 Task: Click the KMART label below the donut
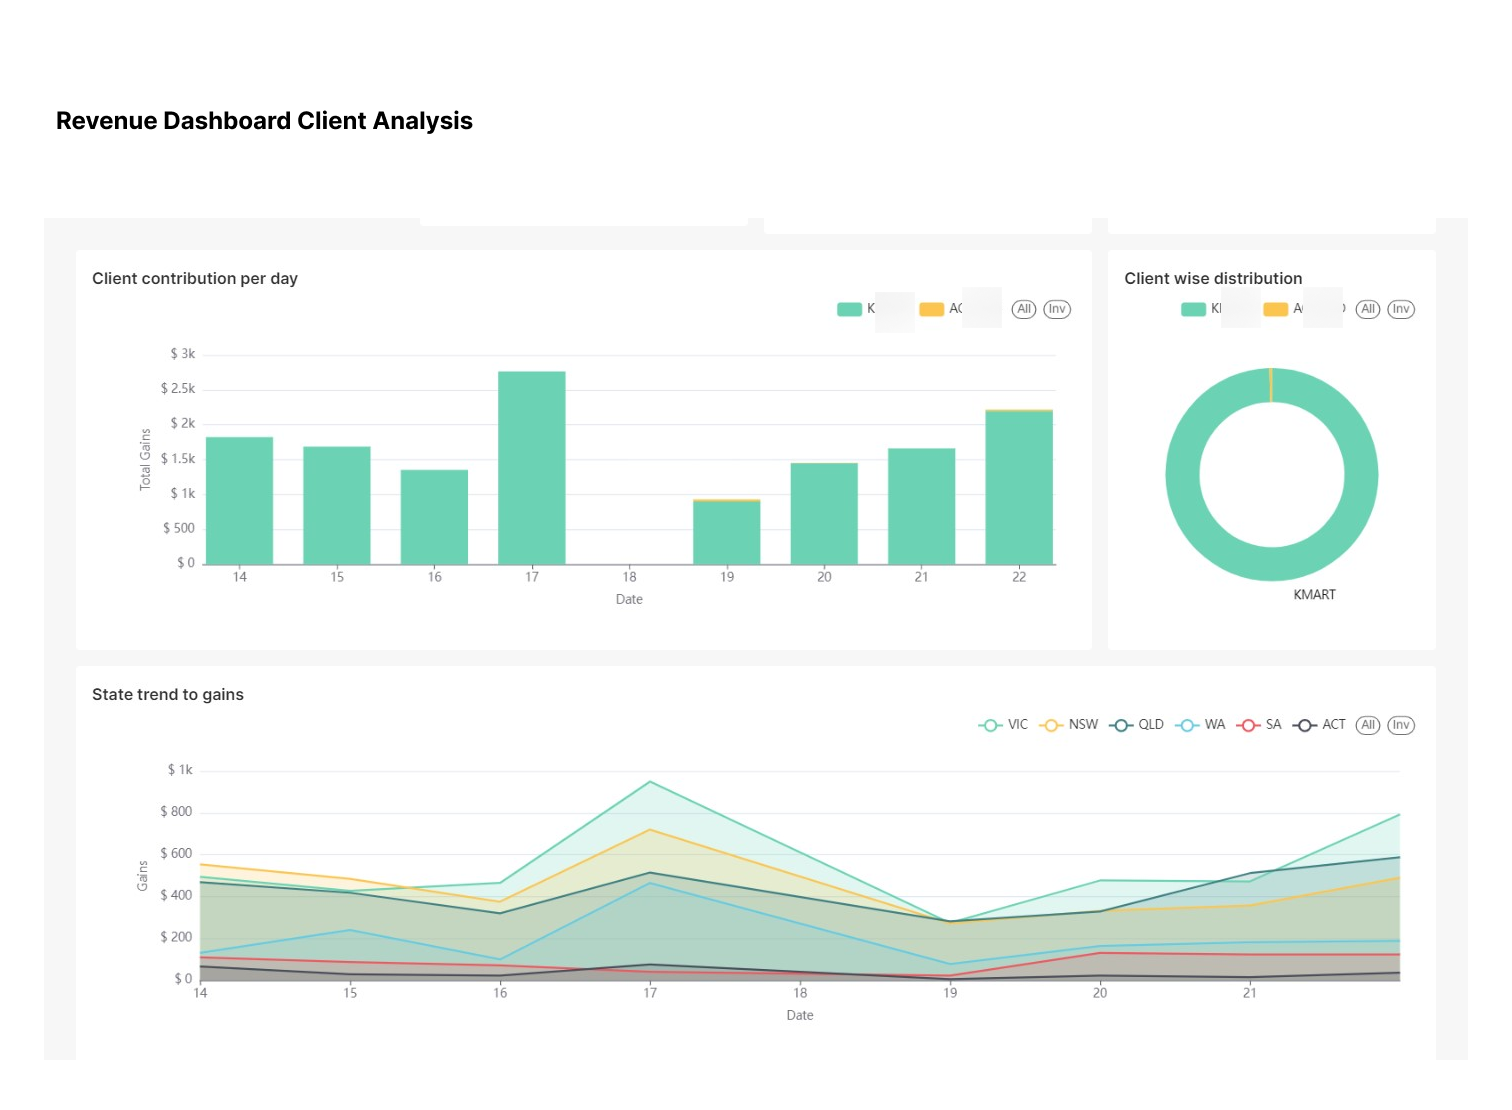tap(1314, 595)
